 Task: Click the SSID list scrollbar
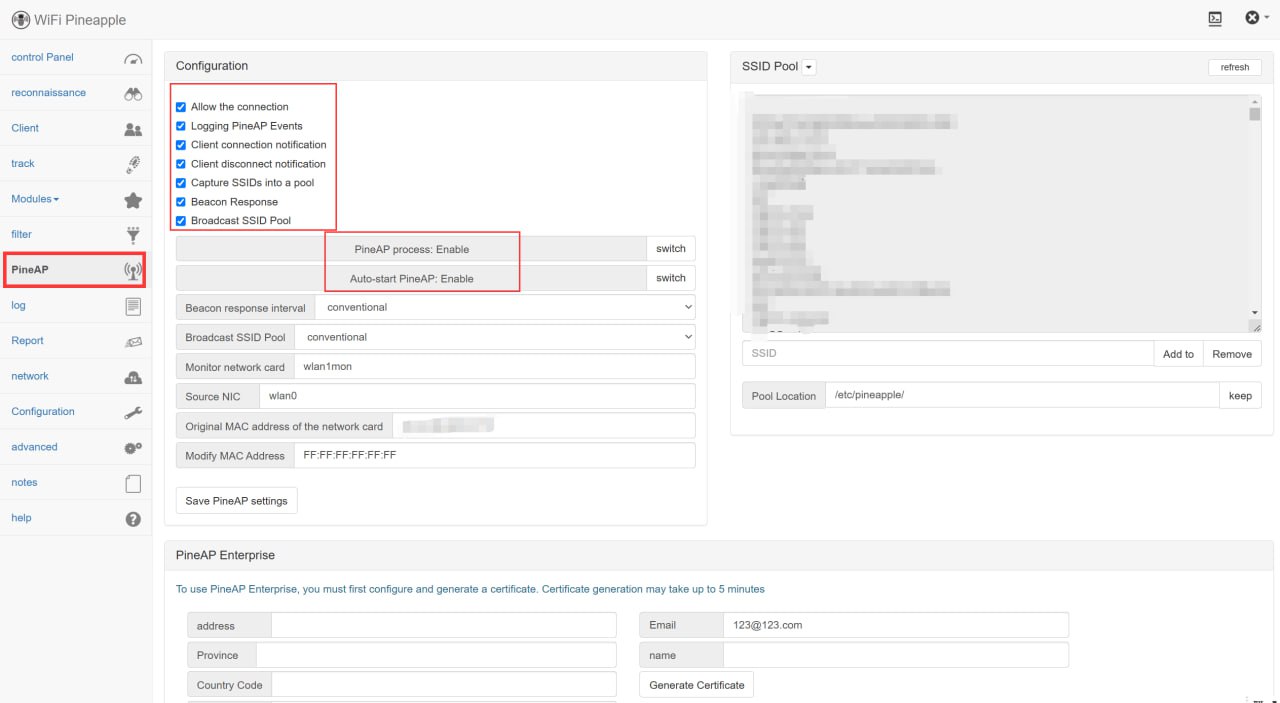pos(1254,114)
